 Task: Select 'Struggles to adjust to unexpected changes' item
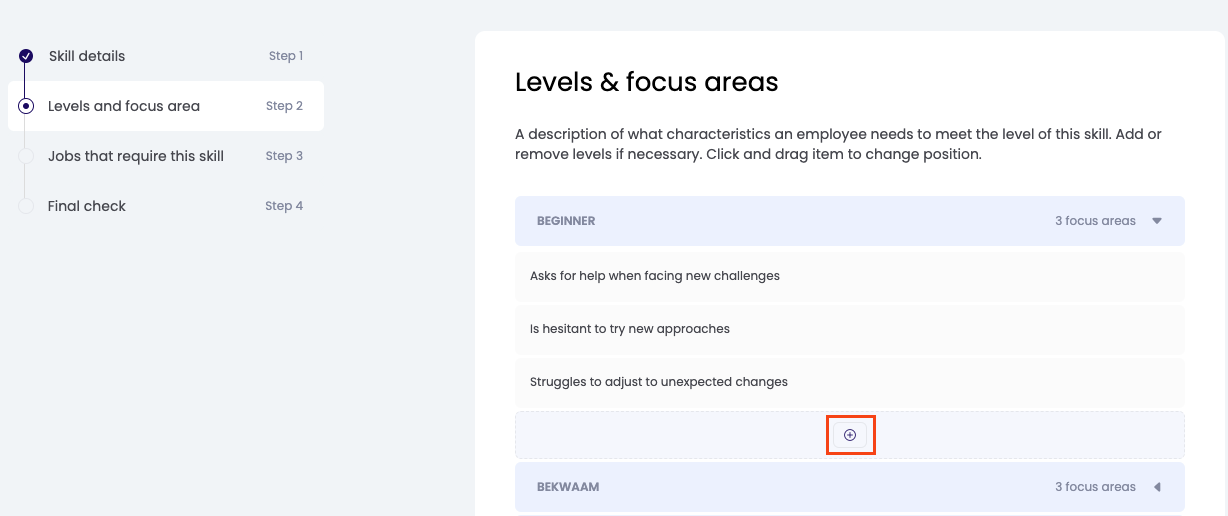(659, 382)
